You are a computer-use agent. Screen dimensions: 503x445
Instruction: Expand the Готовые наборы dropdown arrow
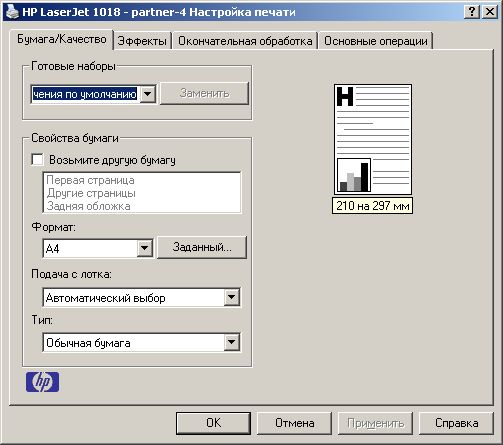[x=148, y=94]
